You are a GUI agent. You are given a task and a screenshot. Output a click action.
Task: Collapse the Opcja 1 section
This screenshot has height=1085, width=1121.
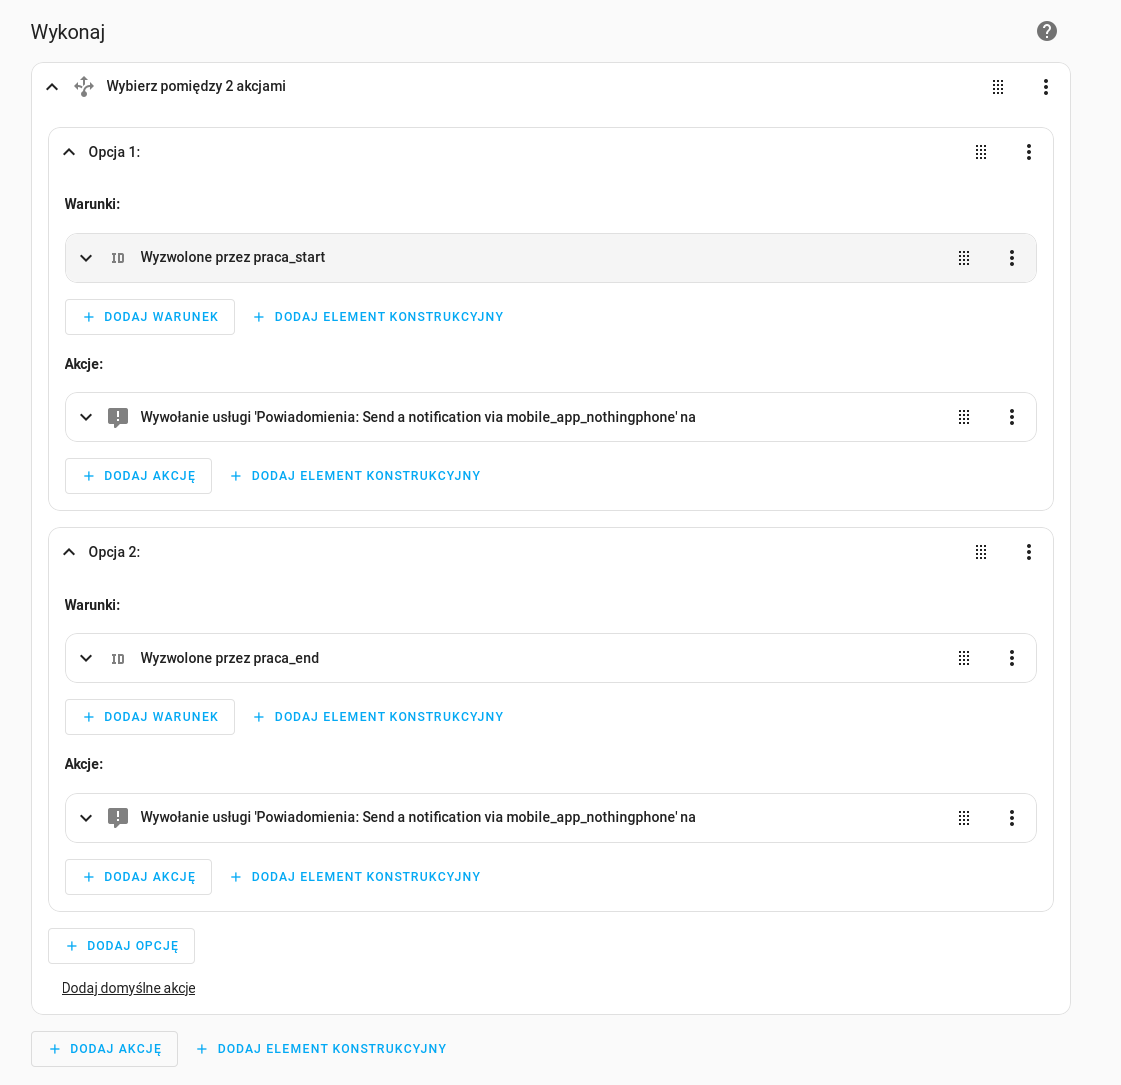(69, 152)
